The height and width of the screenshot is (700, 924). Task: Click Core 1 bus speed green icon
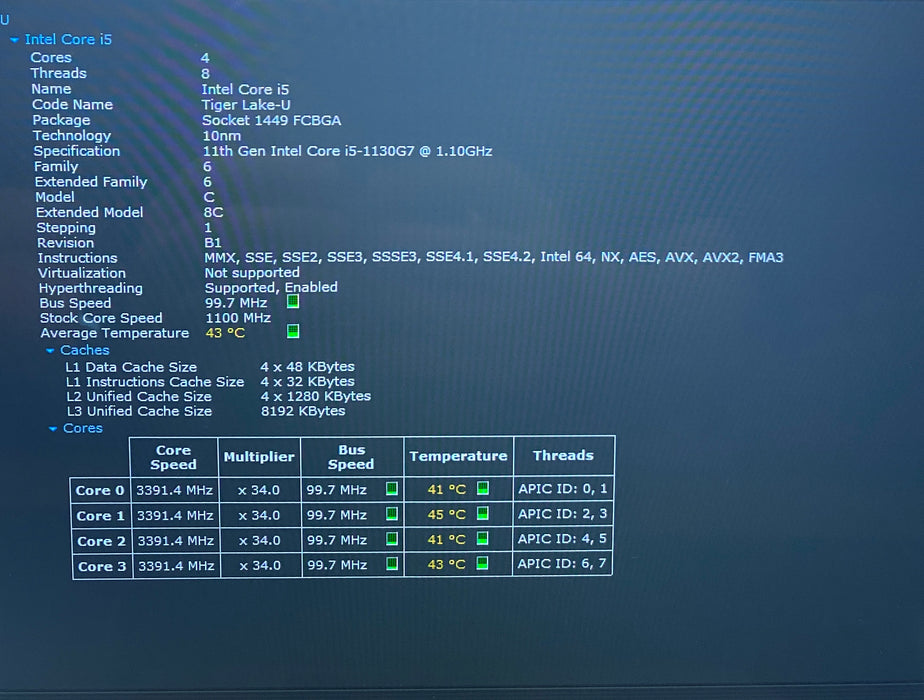click(392, 514)
